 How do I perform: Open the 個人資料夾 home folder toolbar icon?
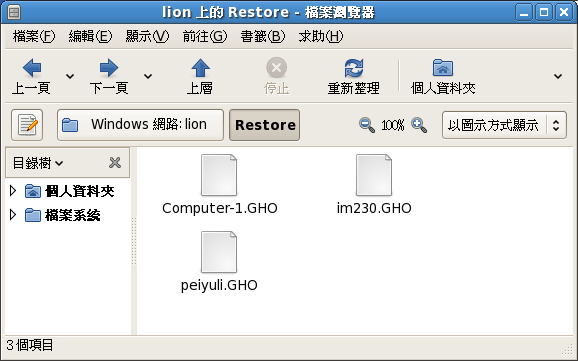point(443,68)
